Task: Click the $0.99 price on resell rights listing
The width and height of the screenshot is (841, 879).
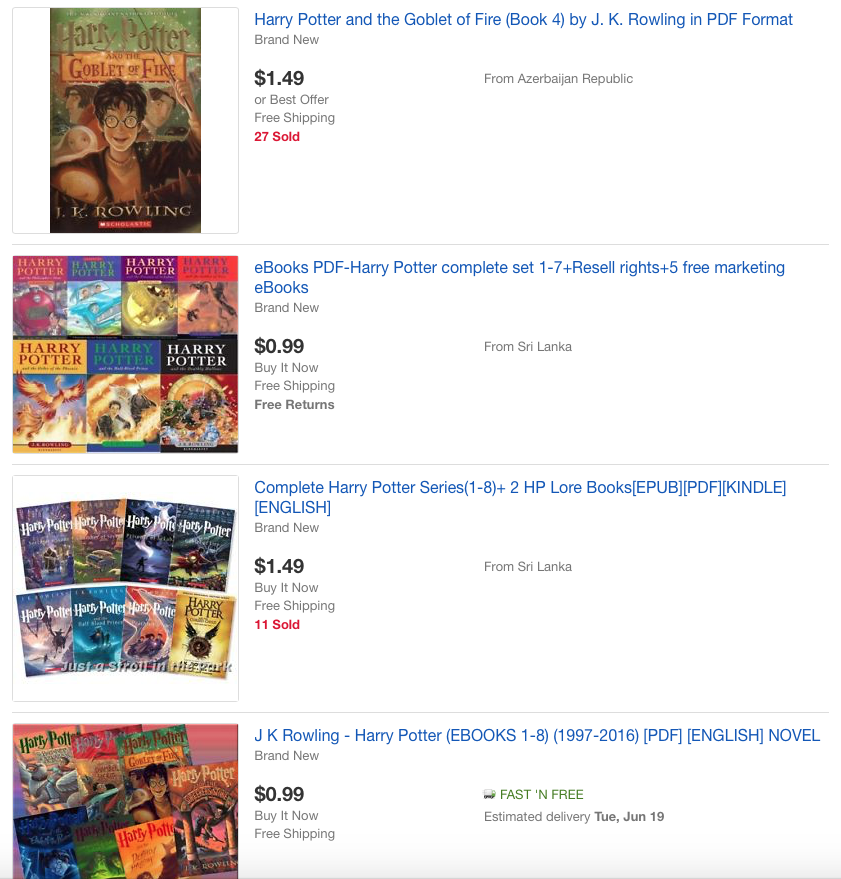Action: 279,346
